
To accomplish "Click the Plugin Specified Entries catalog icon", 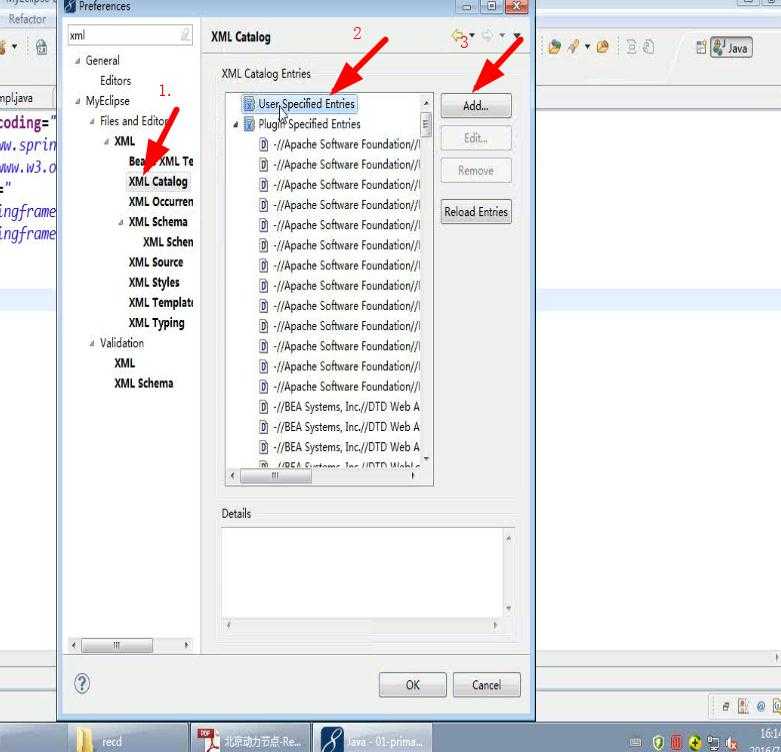I will point(249,124).
